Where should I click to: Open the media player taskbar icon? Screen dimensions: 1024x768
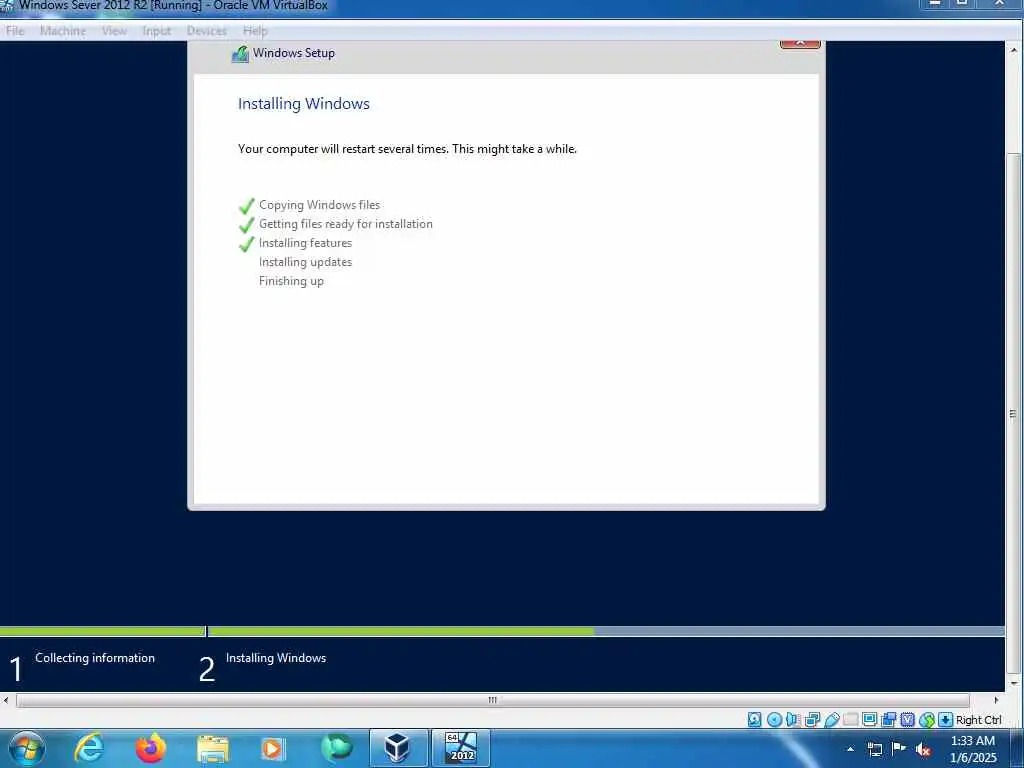272,749
